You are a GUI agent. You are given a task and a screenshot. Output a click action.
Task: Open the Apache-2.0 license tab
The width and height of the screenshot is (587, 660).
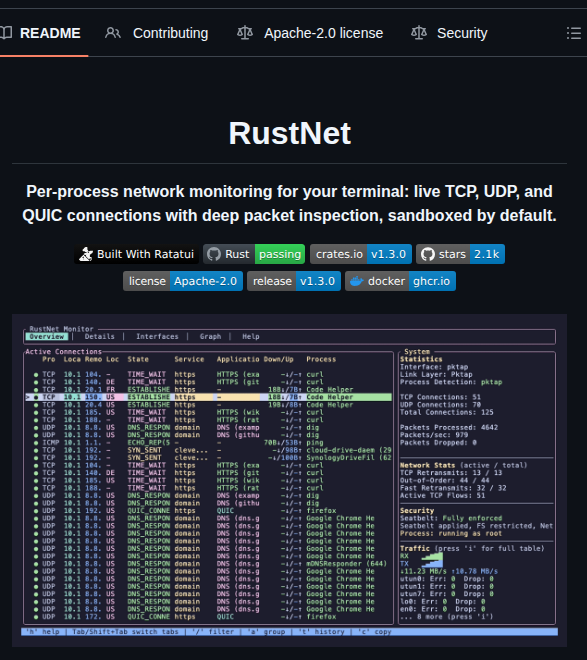click(310, 33)
